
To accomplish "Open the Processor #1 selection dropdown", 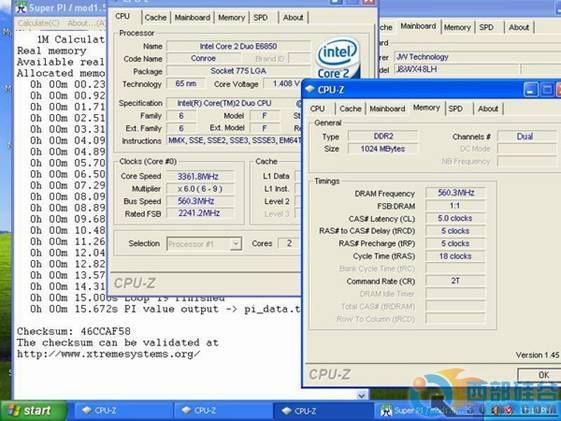I will point(235,244).
